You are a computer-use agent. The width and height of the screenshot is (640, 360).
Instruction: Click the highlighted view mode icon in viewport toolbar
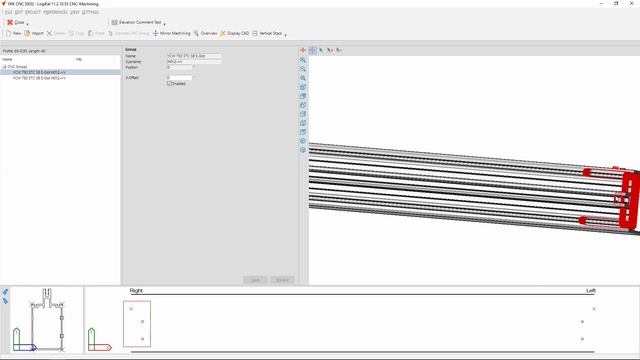pos(313,50)
